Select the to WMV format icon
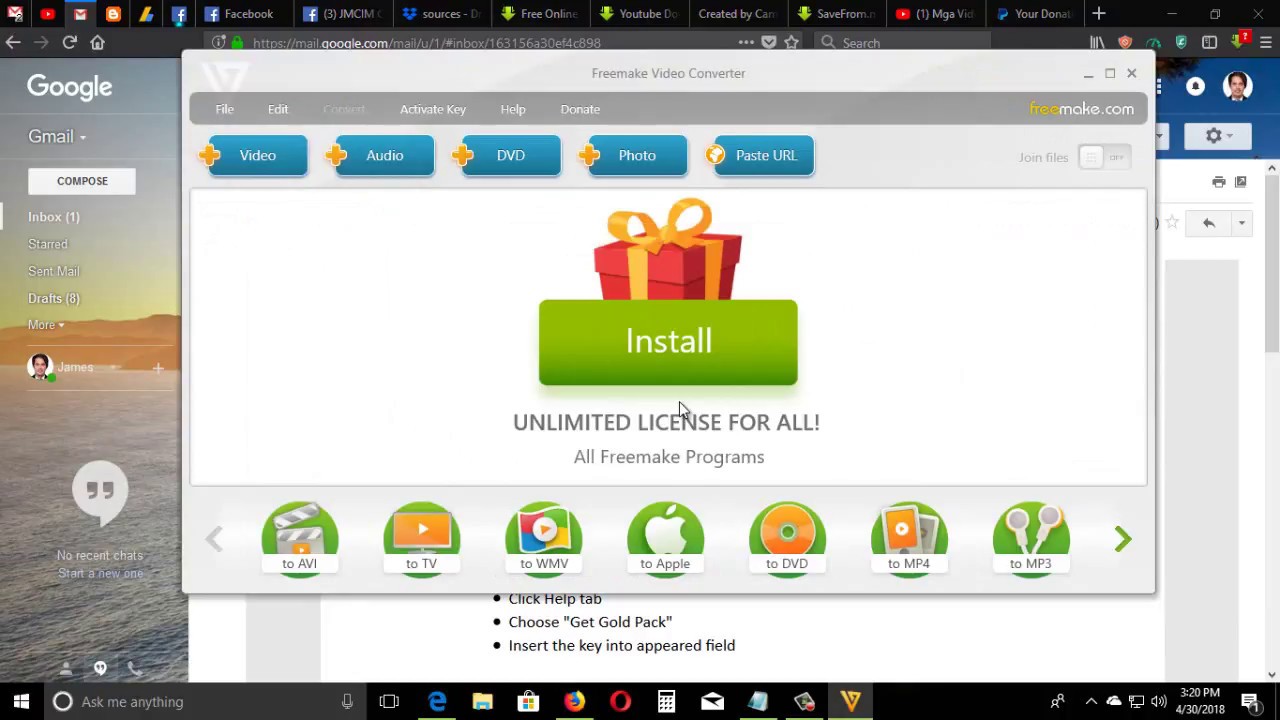 (x=543, y=538)
